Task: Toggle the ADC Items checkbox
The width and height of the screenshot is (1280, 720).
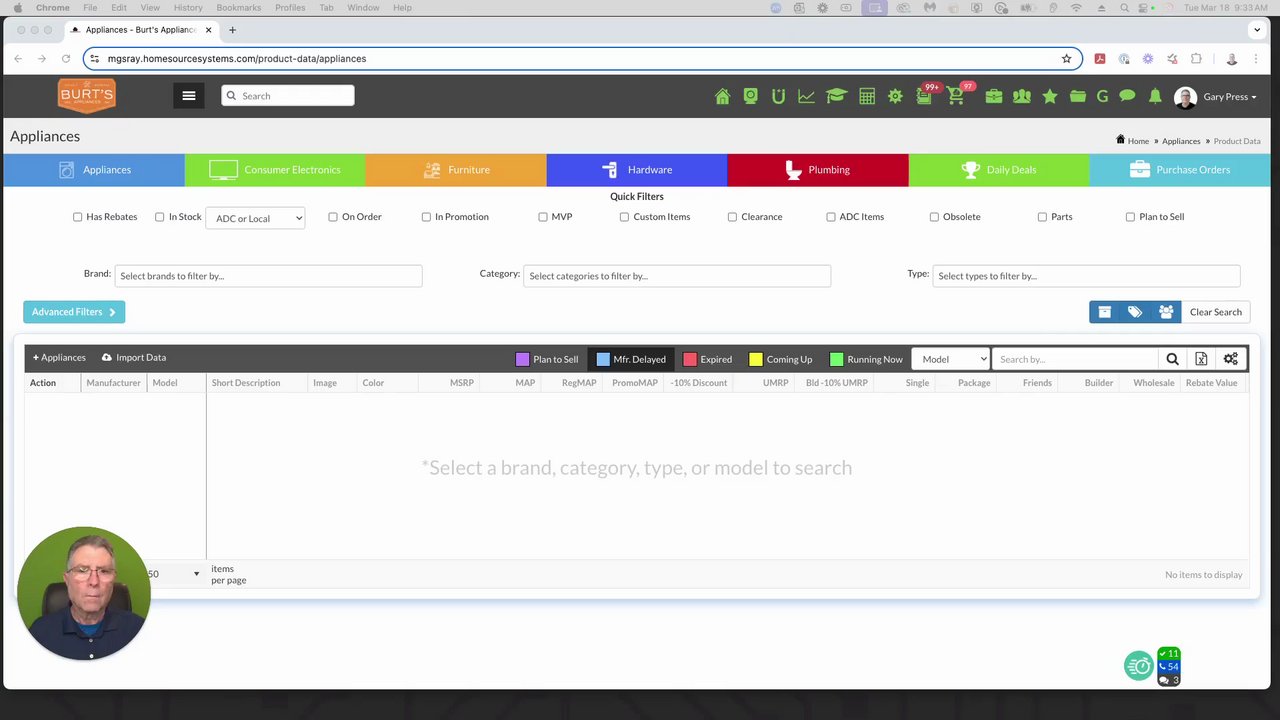Action: 830,217
